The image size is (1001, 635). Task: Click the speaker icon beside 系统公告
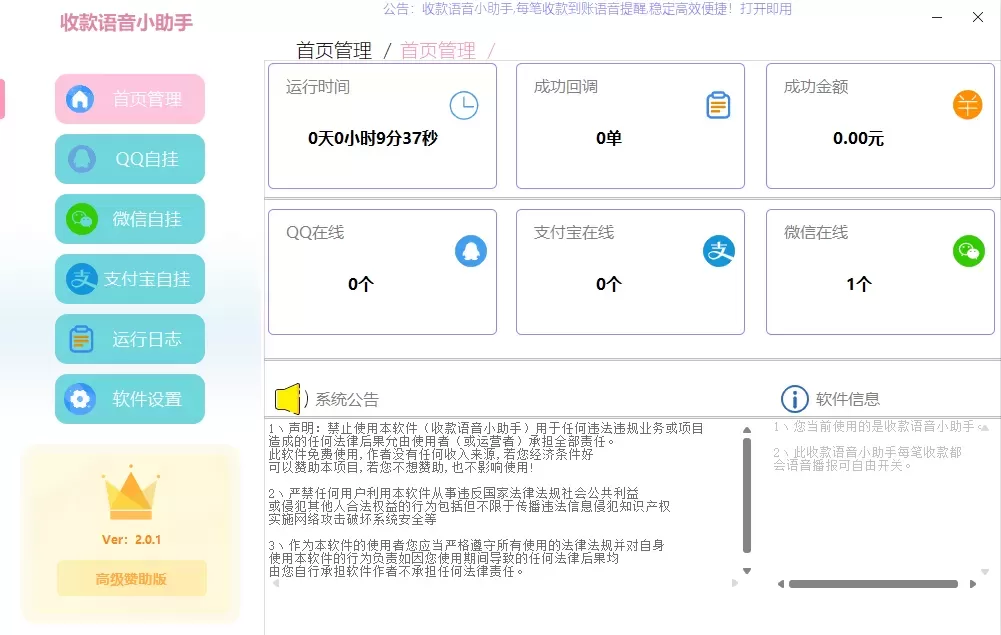(x=288, y=398)
